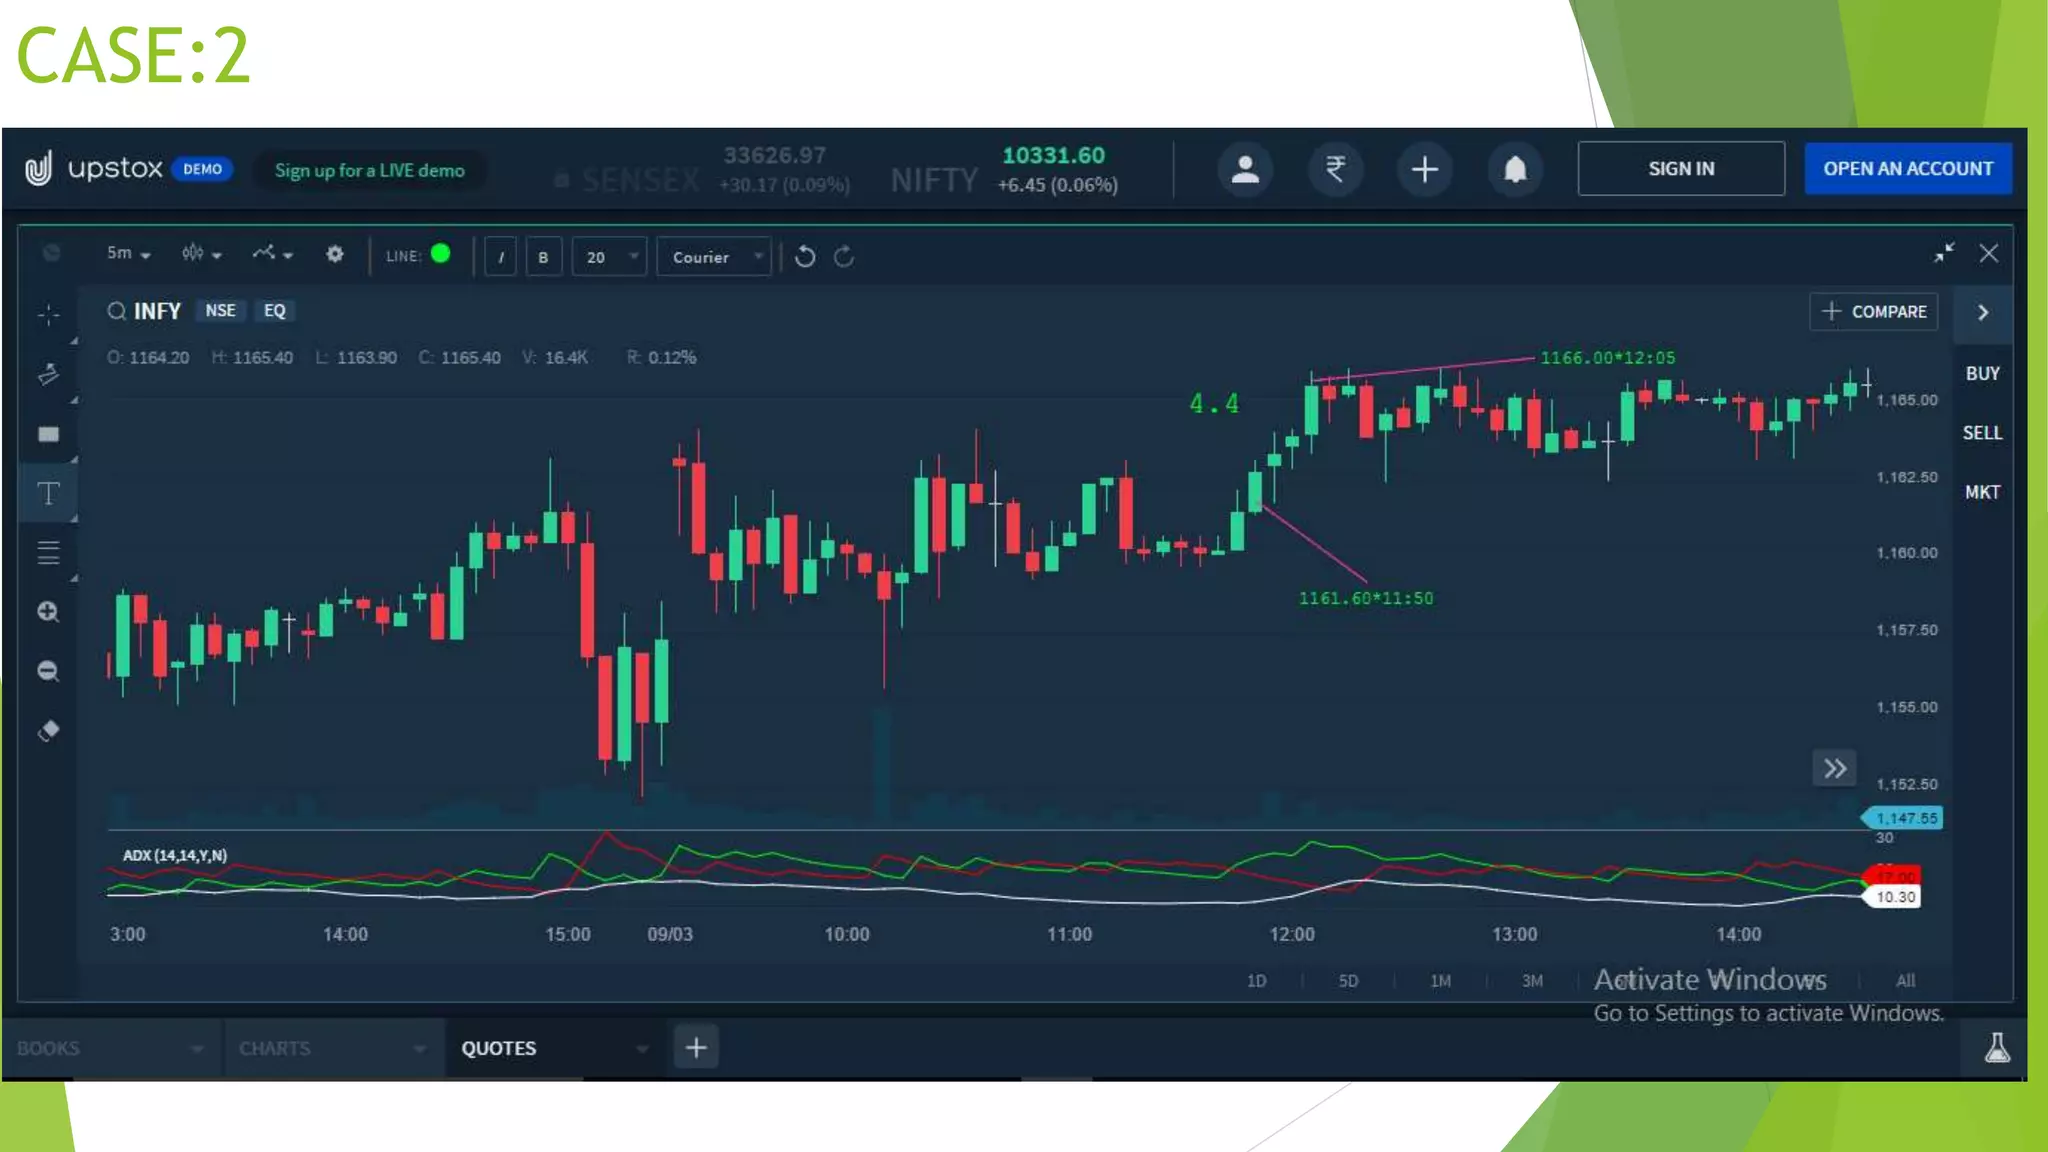This screenshot has height=1152, width=2048.
Task: Click the green LINE color swatch
Action: tap(440, 254)
